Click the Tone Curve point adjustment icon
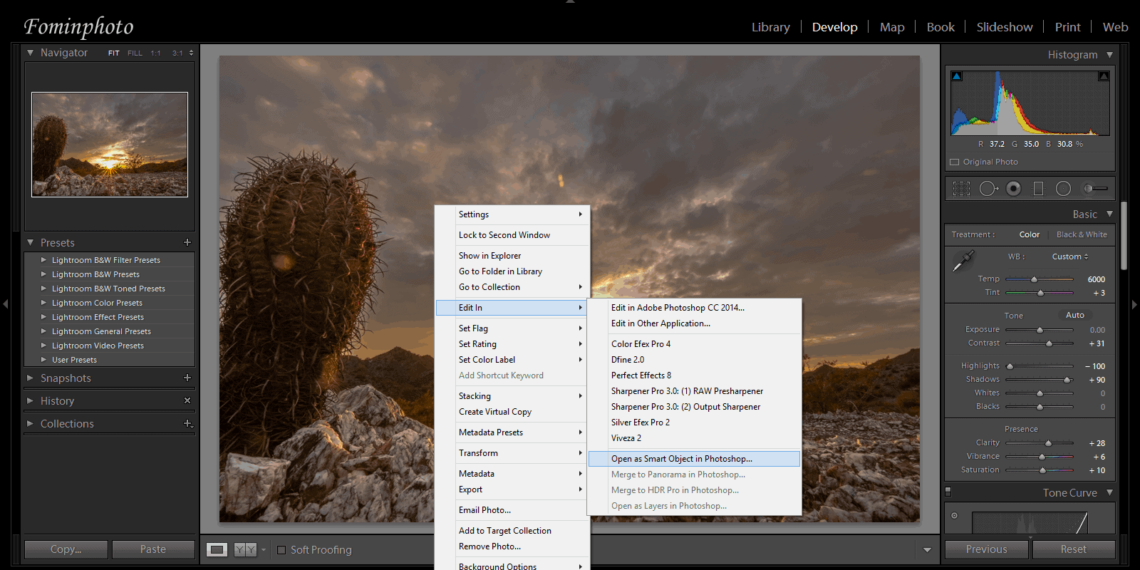The image size is (1140, 570). 955,515
